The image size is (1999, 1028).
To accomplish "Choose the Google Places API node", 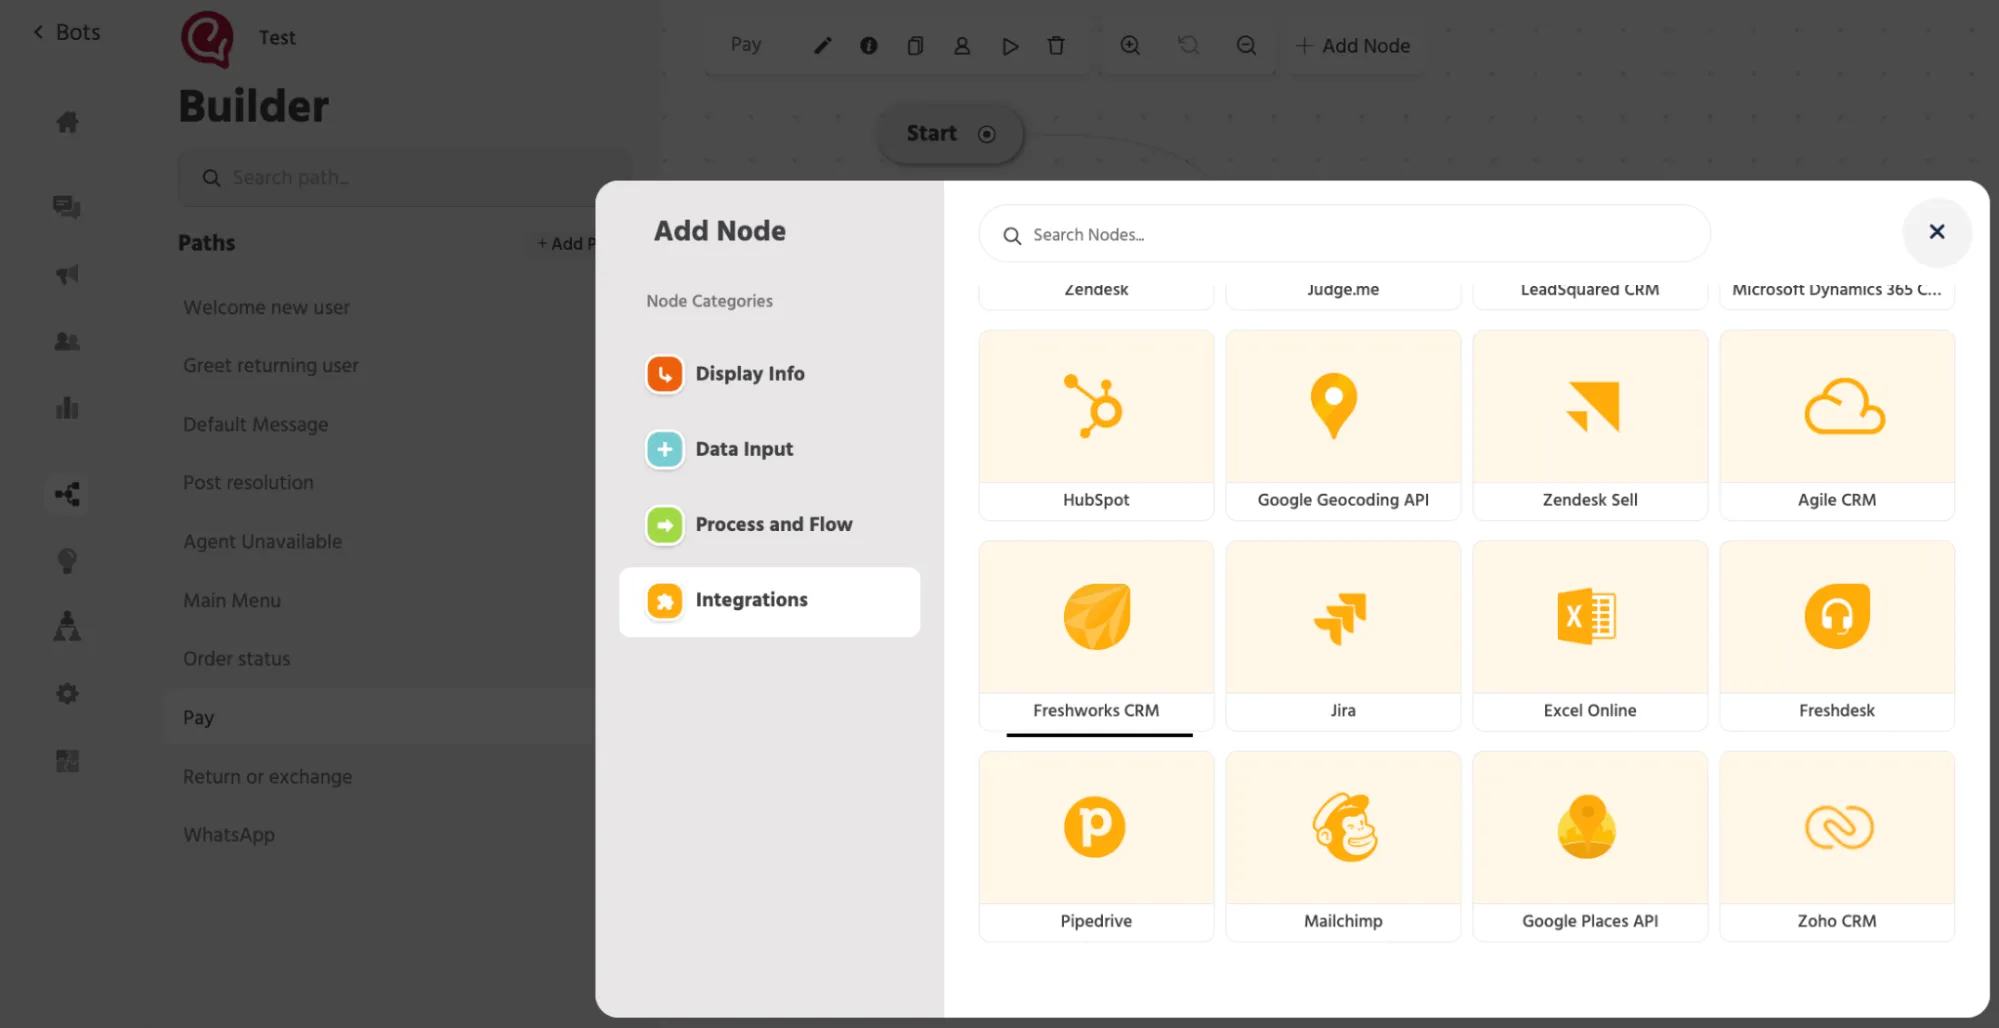I will (x=1590, y=846).
